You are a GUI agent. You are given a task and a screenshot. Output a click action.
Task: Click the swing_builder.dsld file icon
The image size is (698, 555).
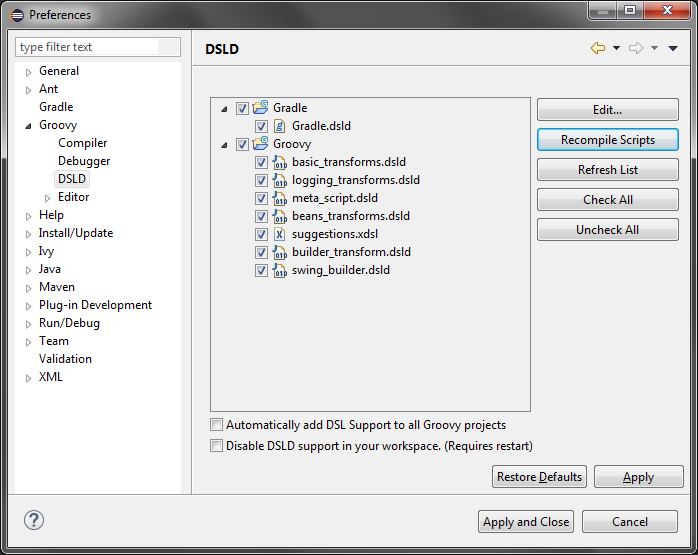[279, 270]
